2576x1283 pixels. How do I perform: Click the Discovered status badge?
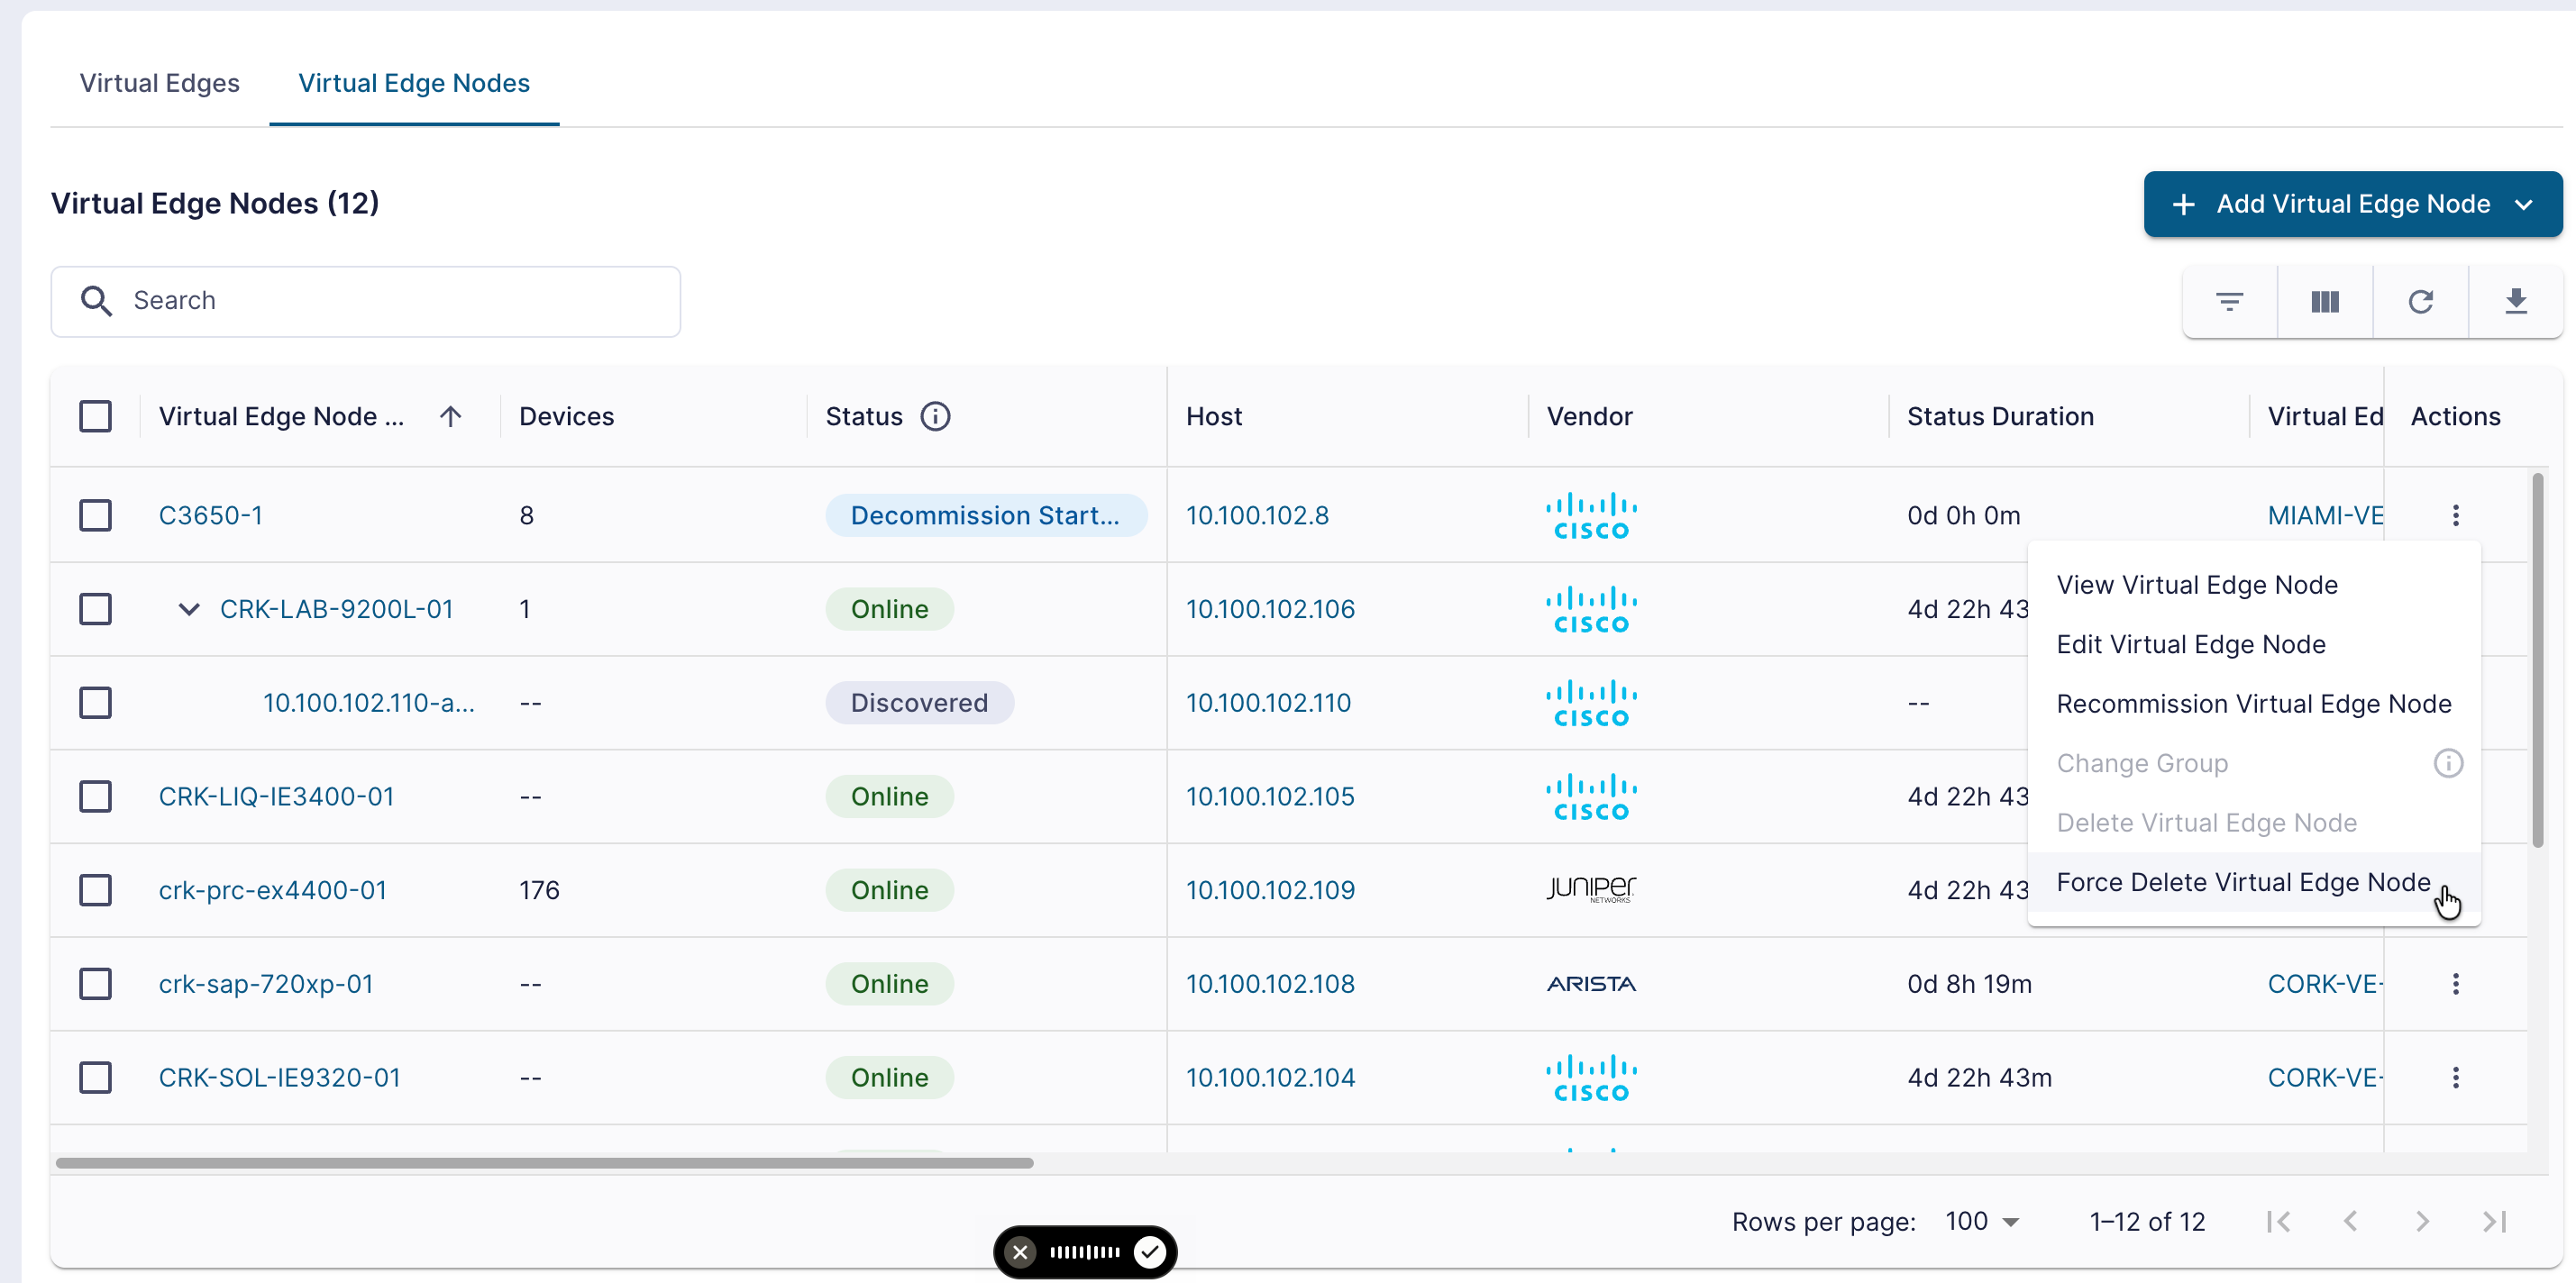[919, 703]
